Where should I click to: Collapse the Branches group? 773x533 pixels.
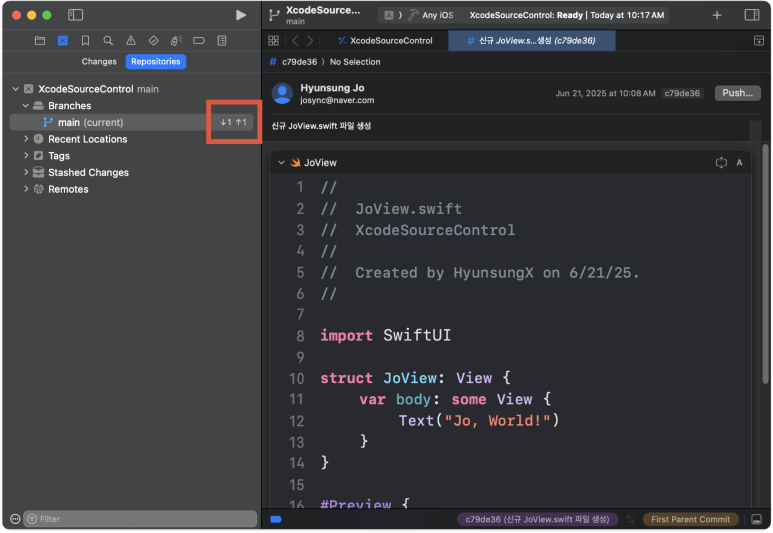tap(26, 106)
